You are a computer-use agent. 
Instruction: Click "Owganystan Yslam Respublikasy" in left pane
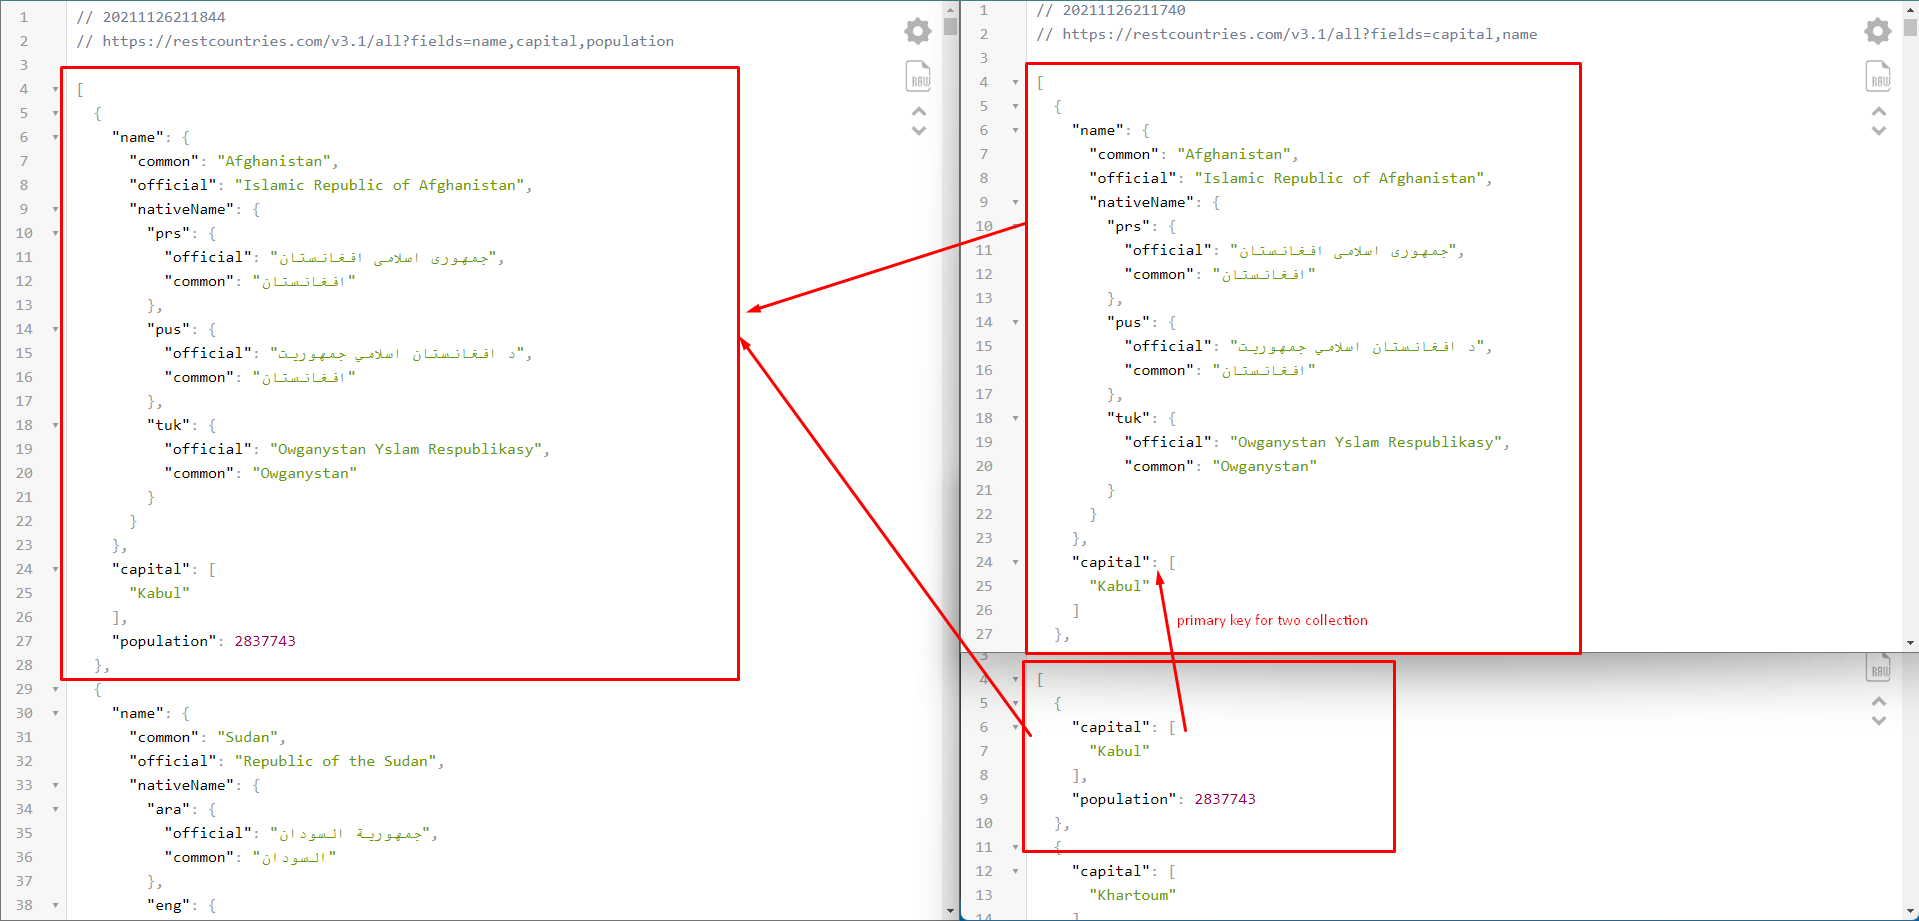click(406, 449)
